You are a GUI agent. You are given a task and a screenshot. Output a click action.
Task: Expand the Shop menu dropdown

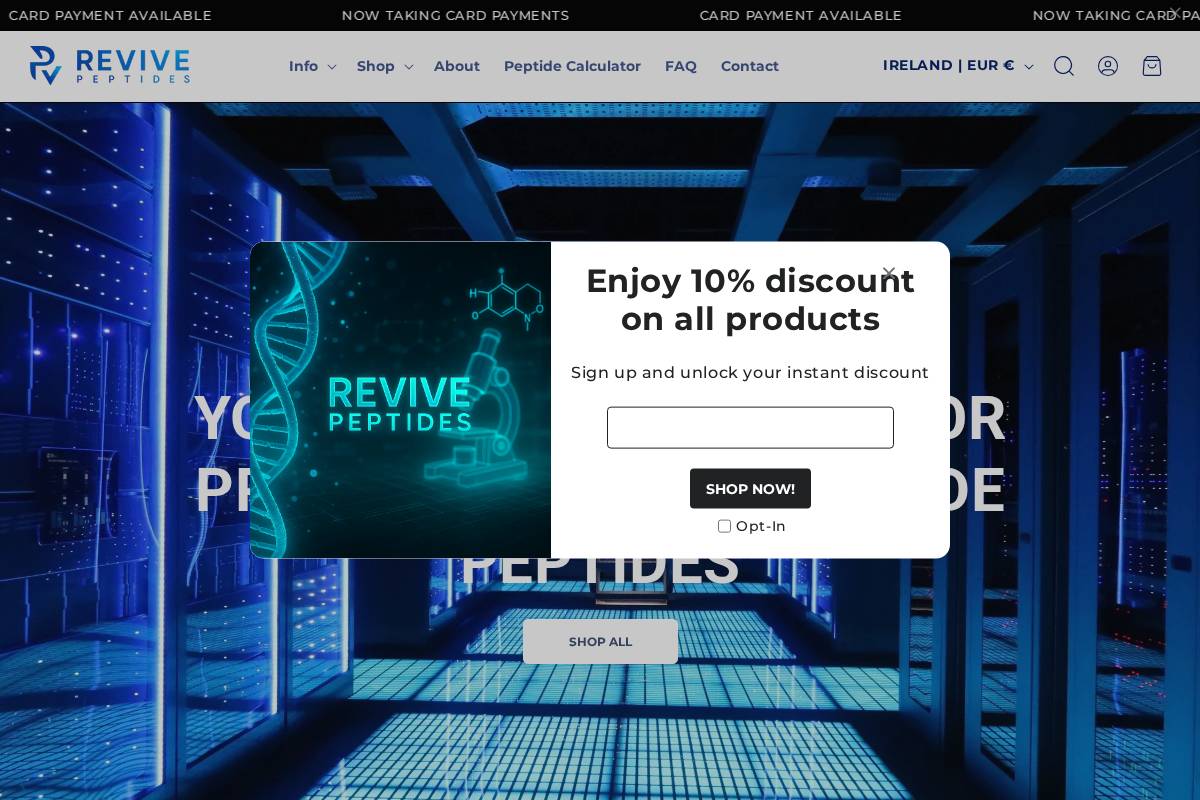[x=385, y=66]
